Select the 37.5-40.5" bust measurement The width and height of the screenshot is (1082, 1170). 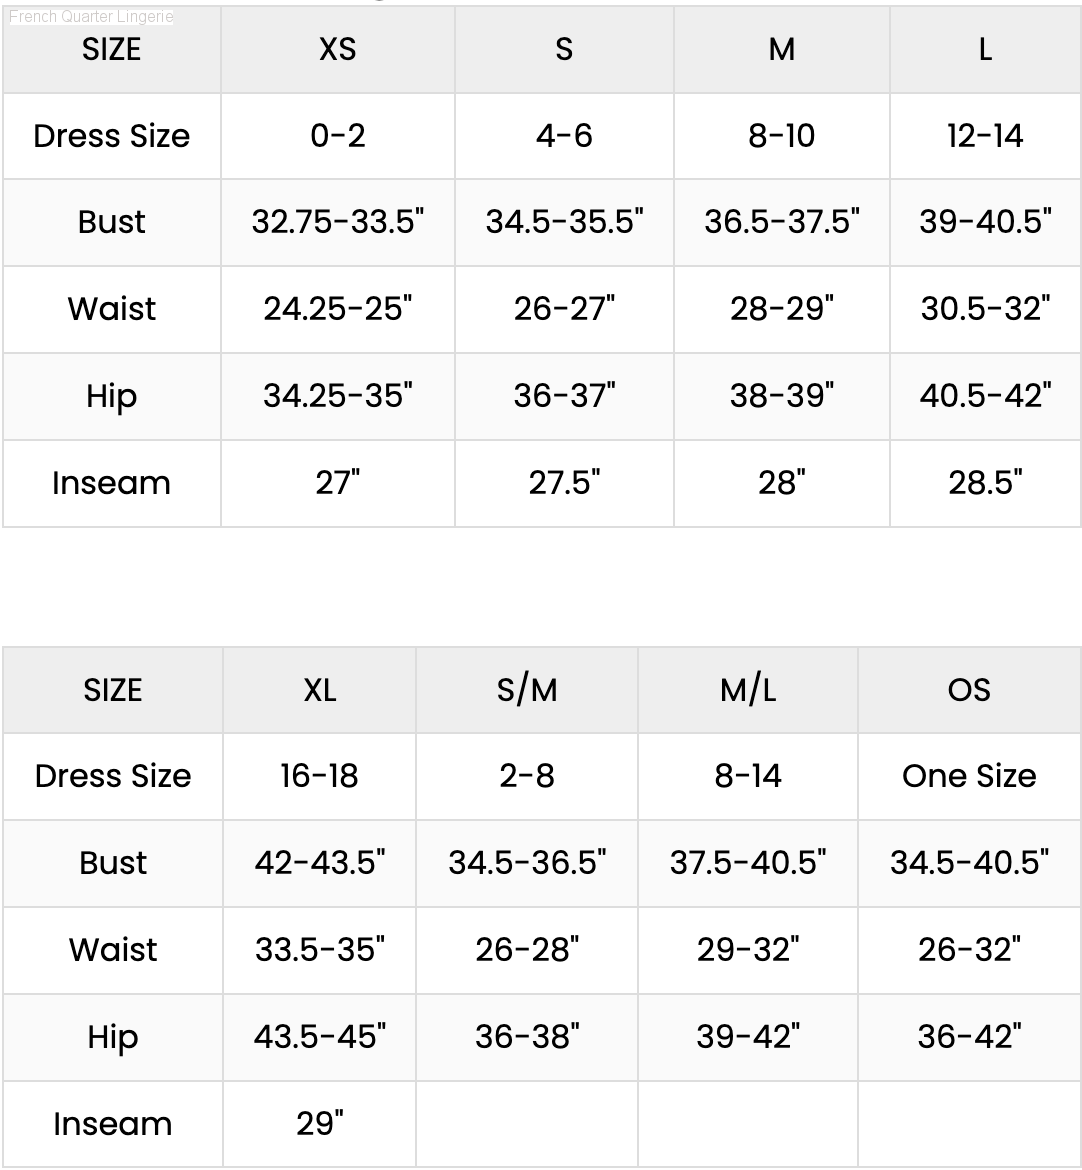click(748, 863)
